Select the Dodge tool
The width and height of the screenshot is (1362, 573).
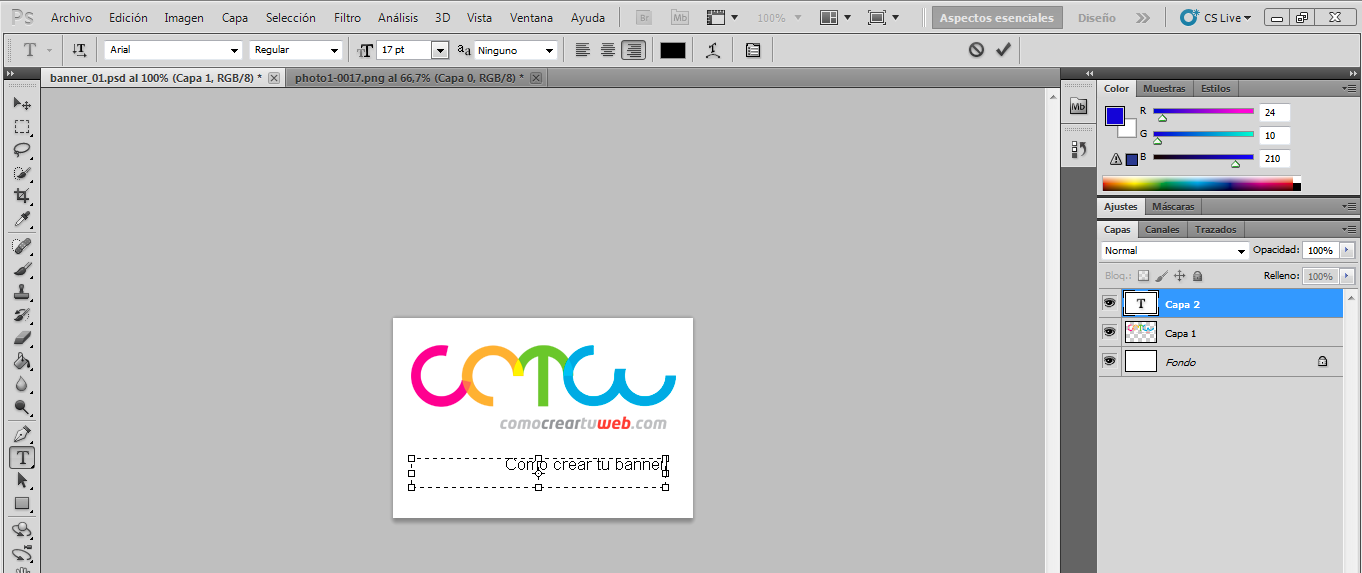tap(22, 407)
